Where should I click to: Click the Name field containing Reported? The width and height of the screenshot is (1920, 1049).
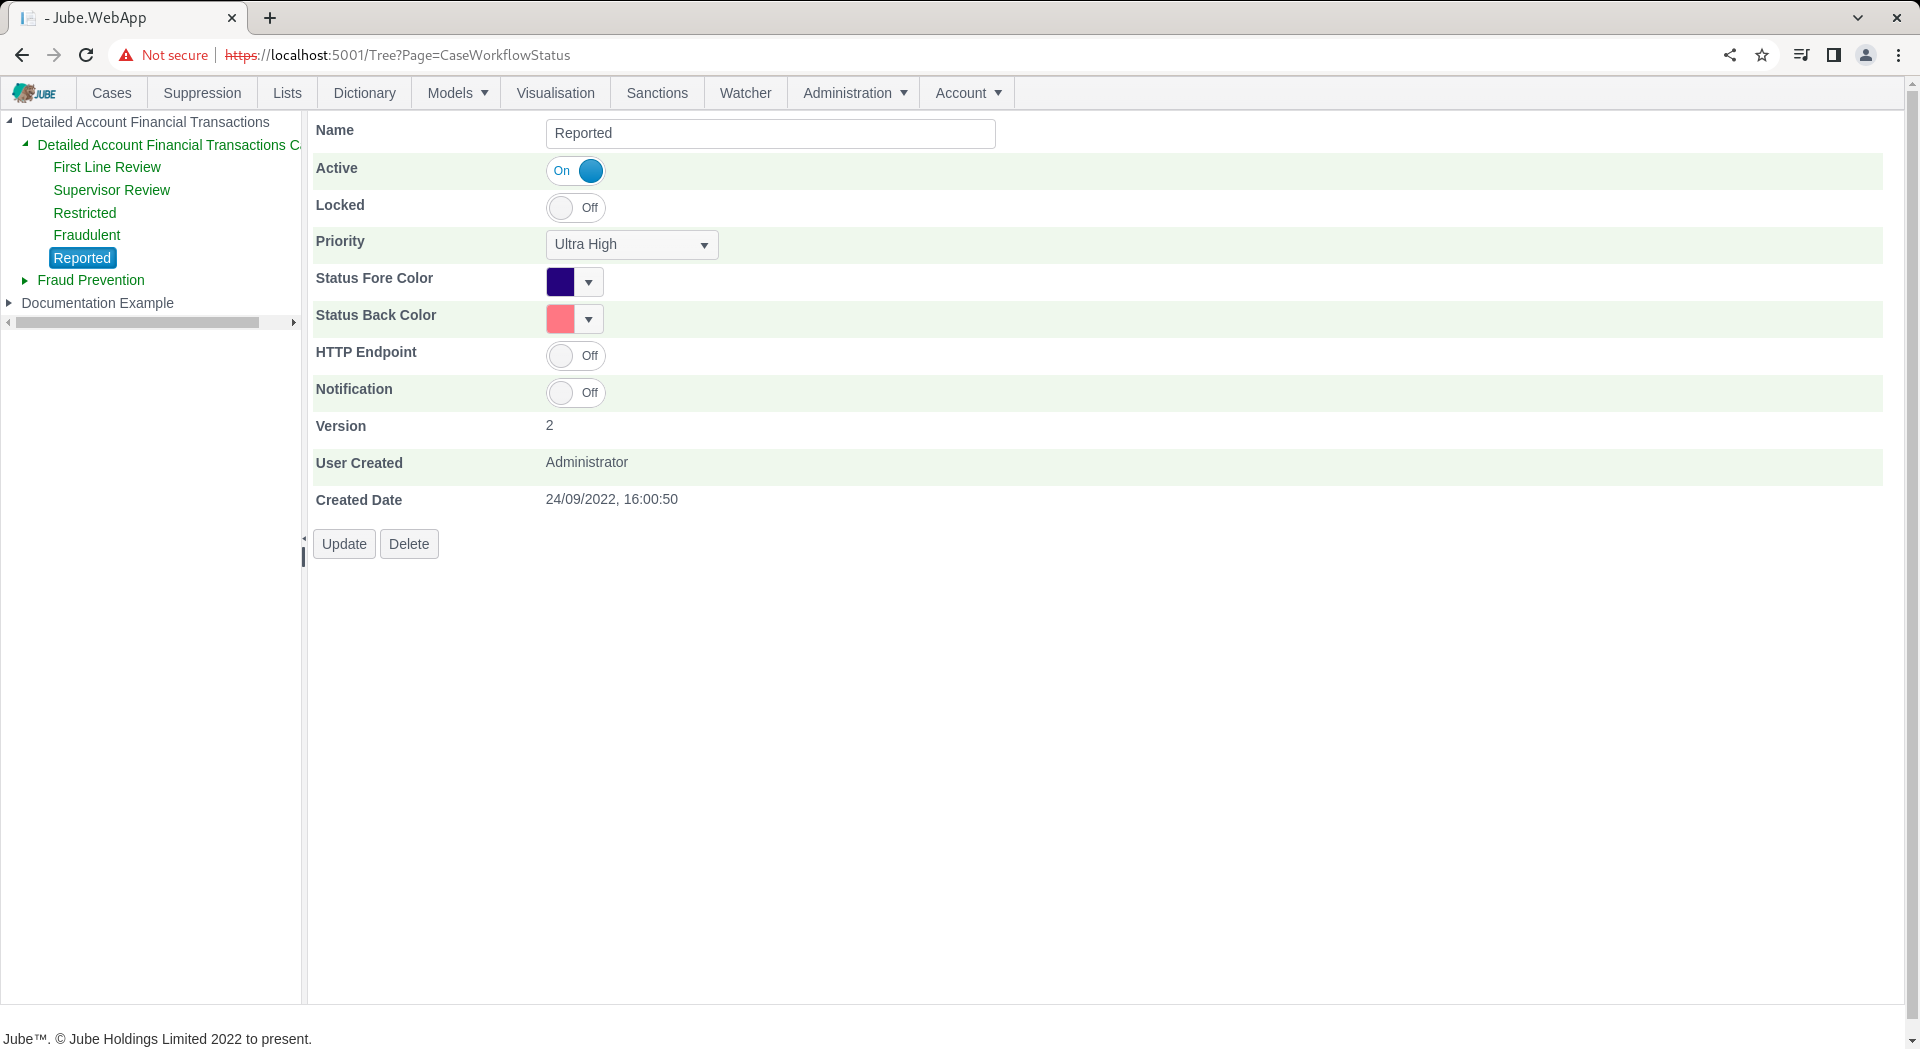coord(771,134)
